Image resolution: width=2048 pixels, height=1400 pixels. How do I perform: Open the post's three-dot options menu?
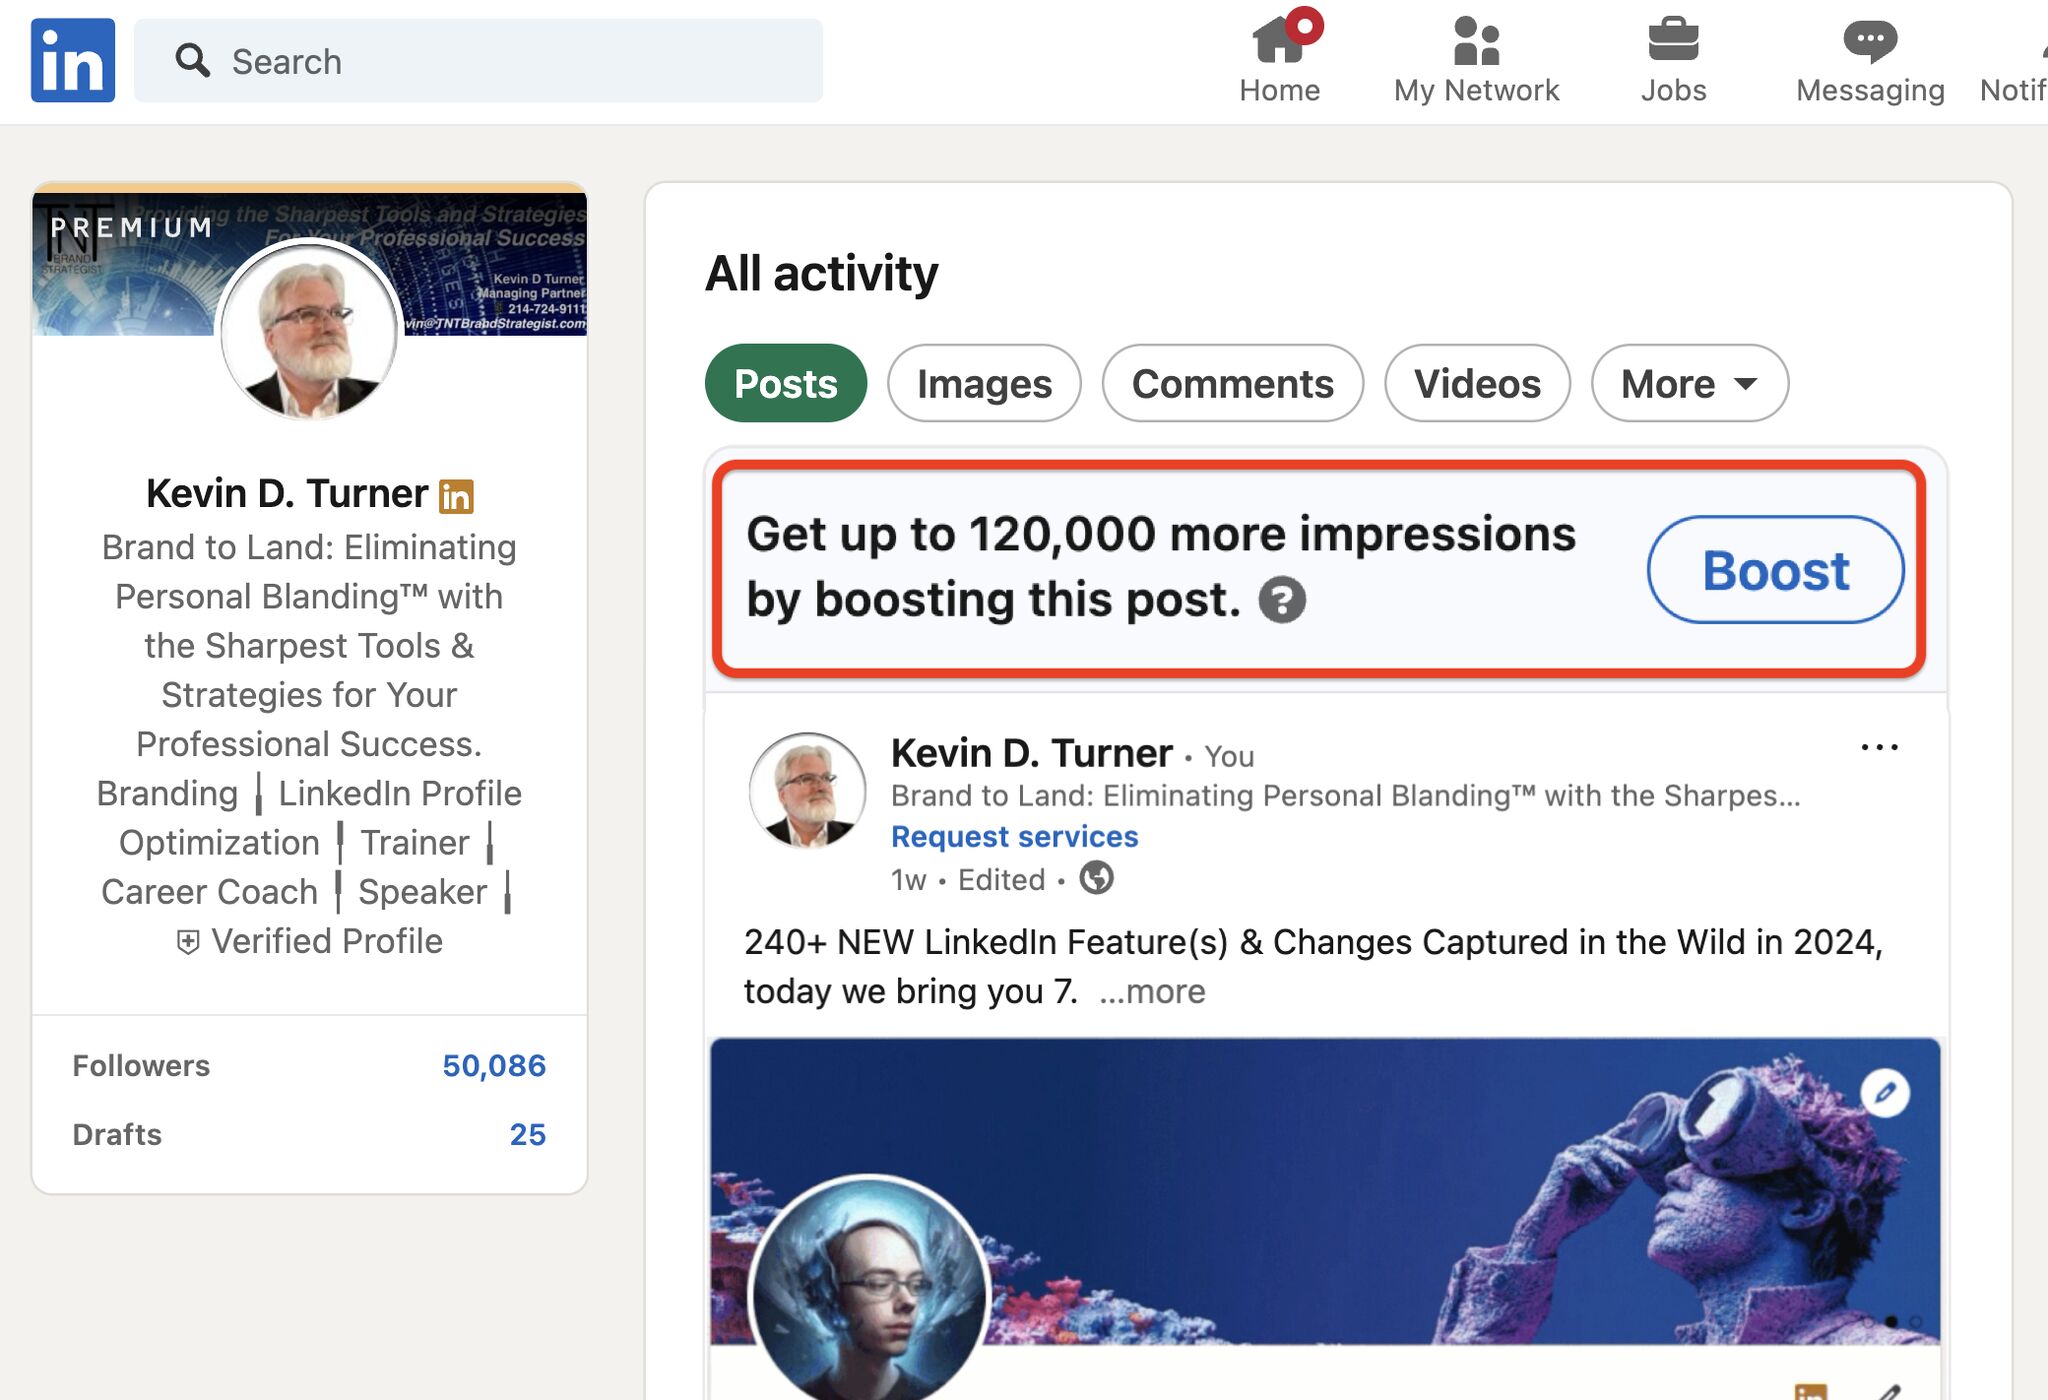pos(1879,748)
